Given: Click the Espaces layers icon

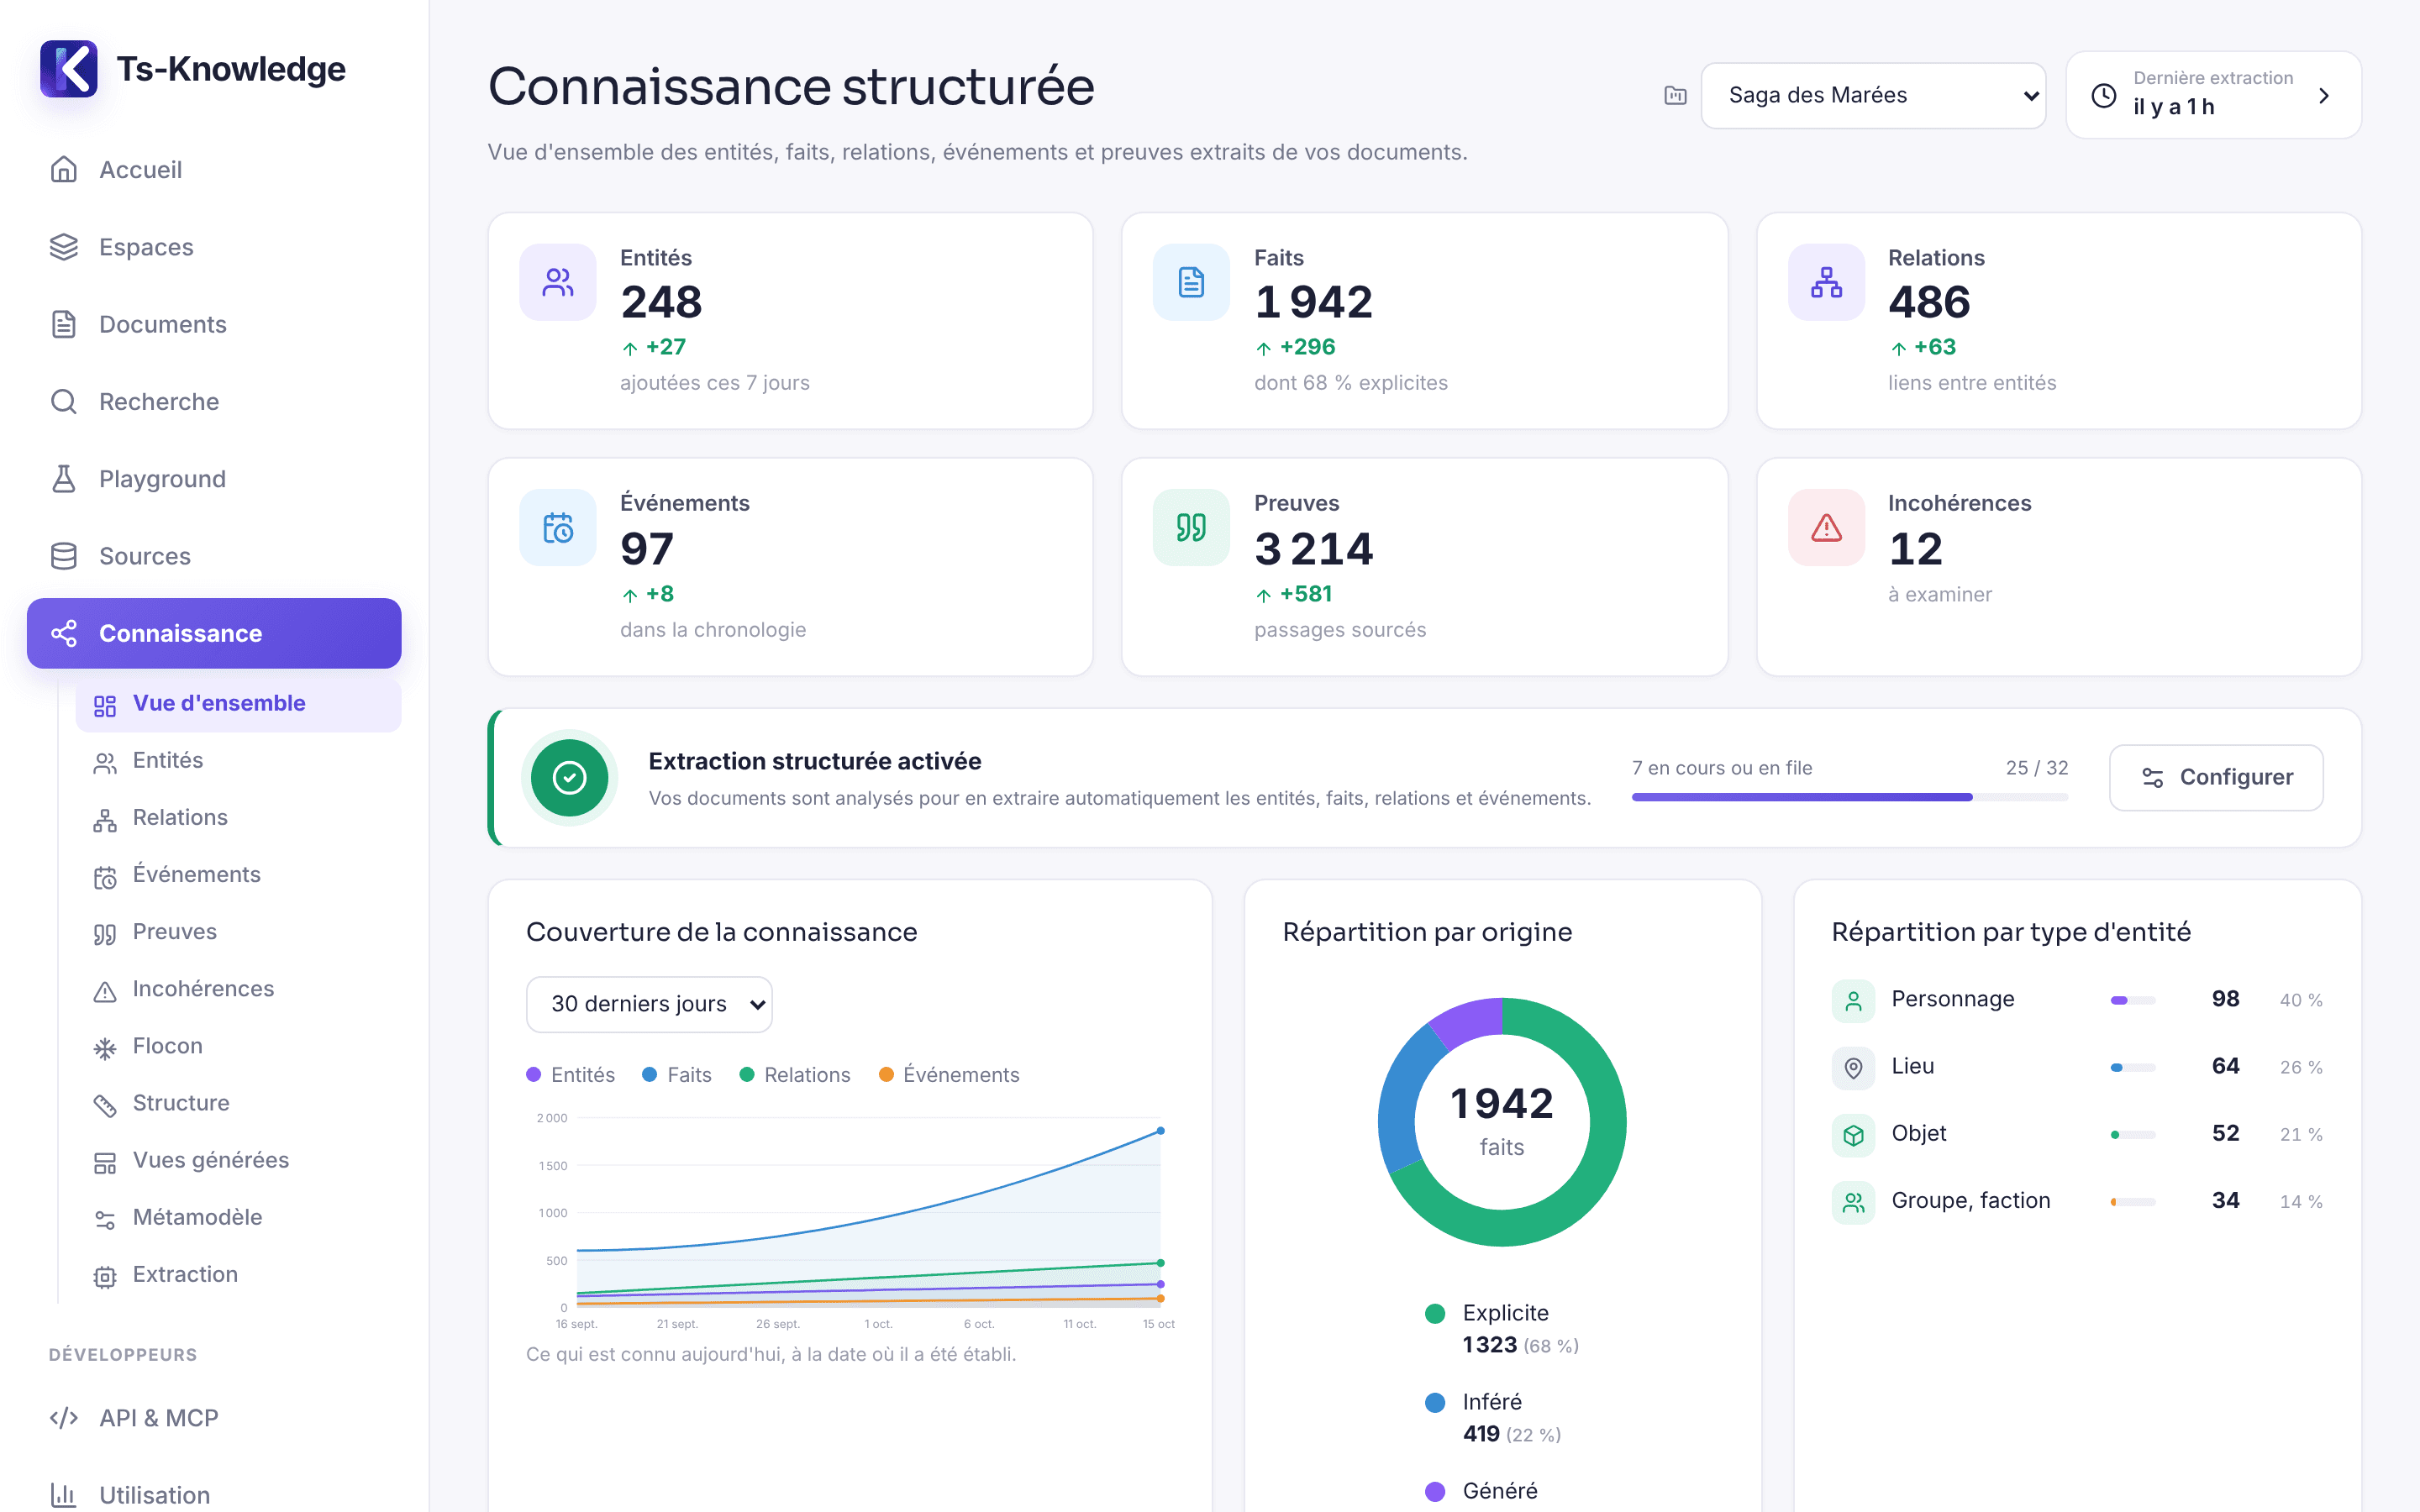Looking at the screenshot, I should [64, 247].
